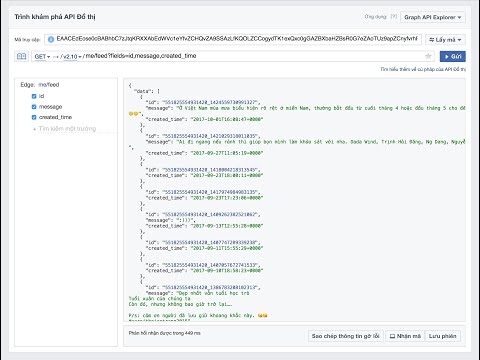Click the Gửi submit button
This screenshot has width=480, height=360.
tap(453, 56)
